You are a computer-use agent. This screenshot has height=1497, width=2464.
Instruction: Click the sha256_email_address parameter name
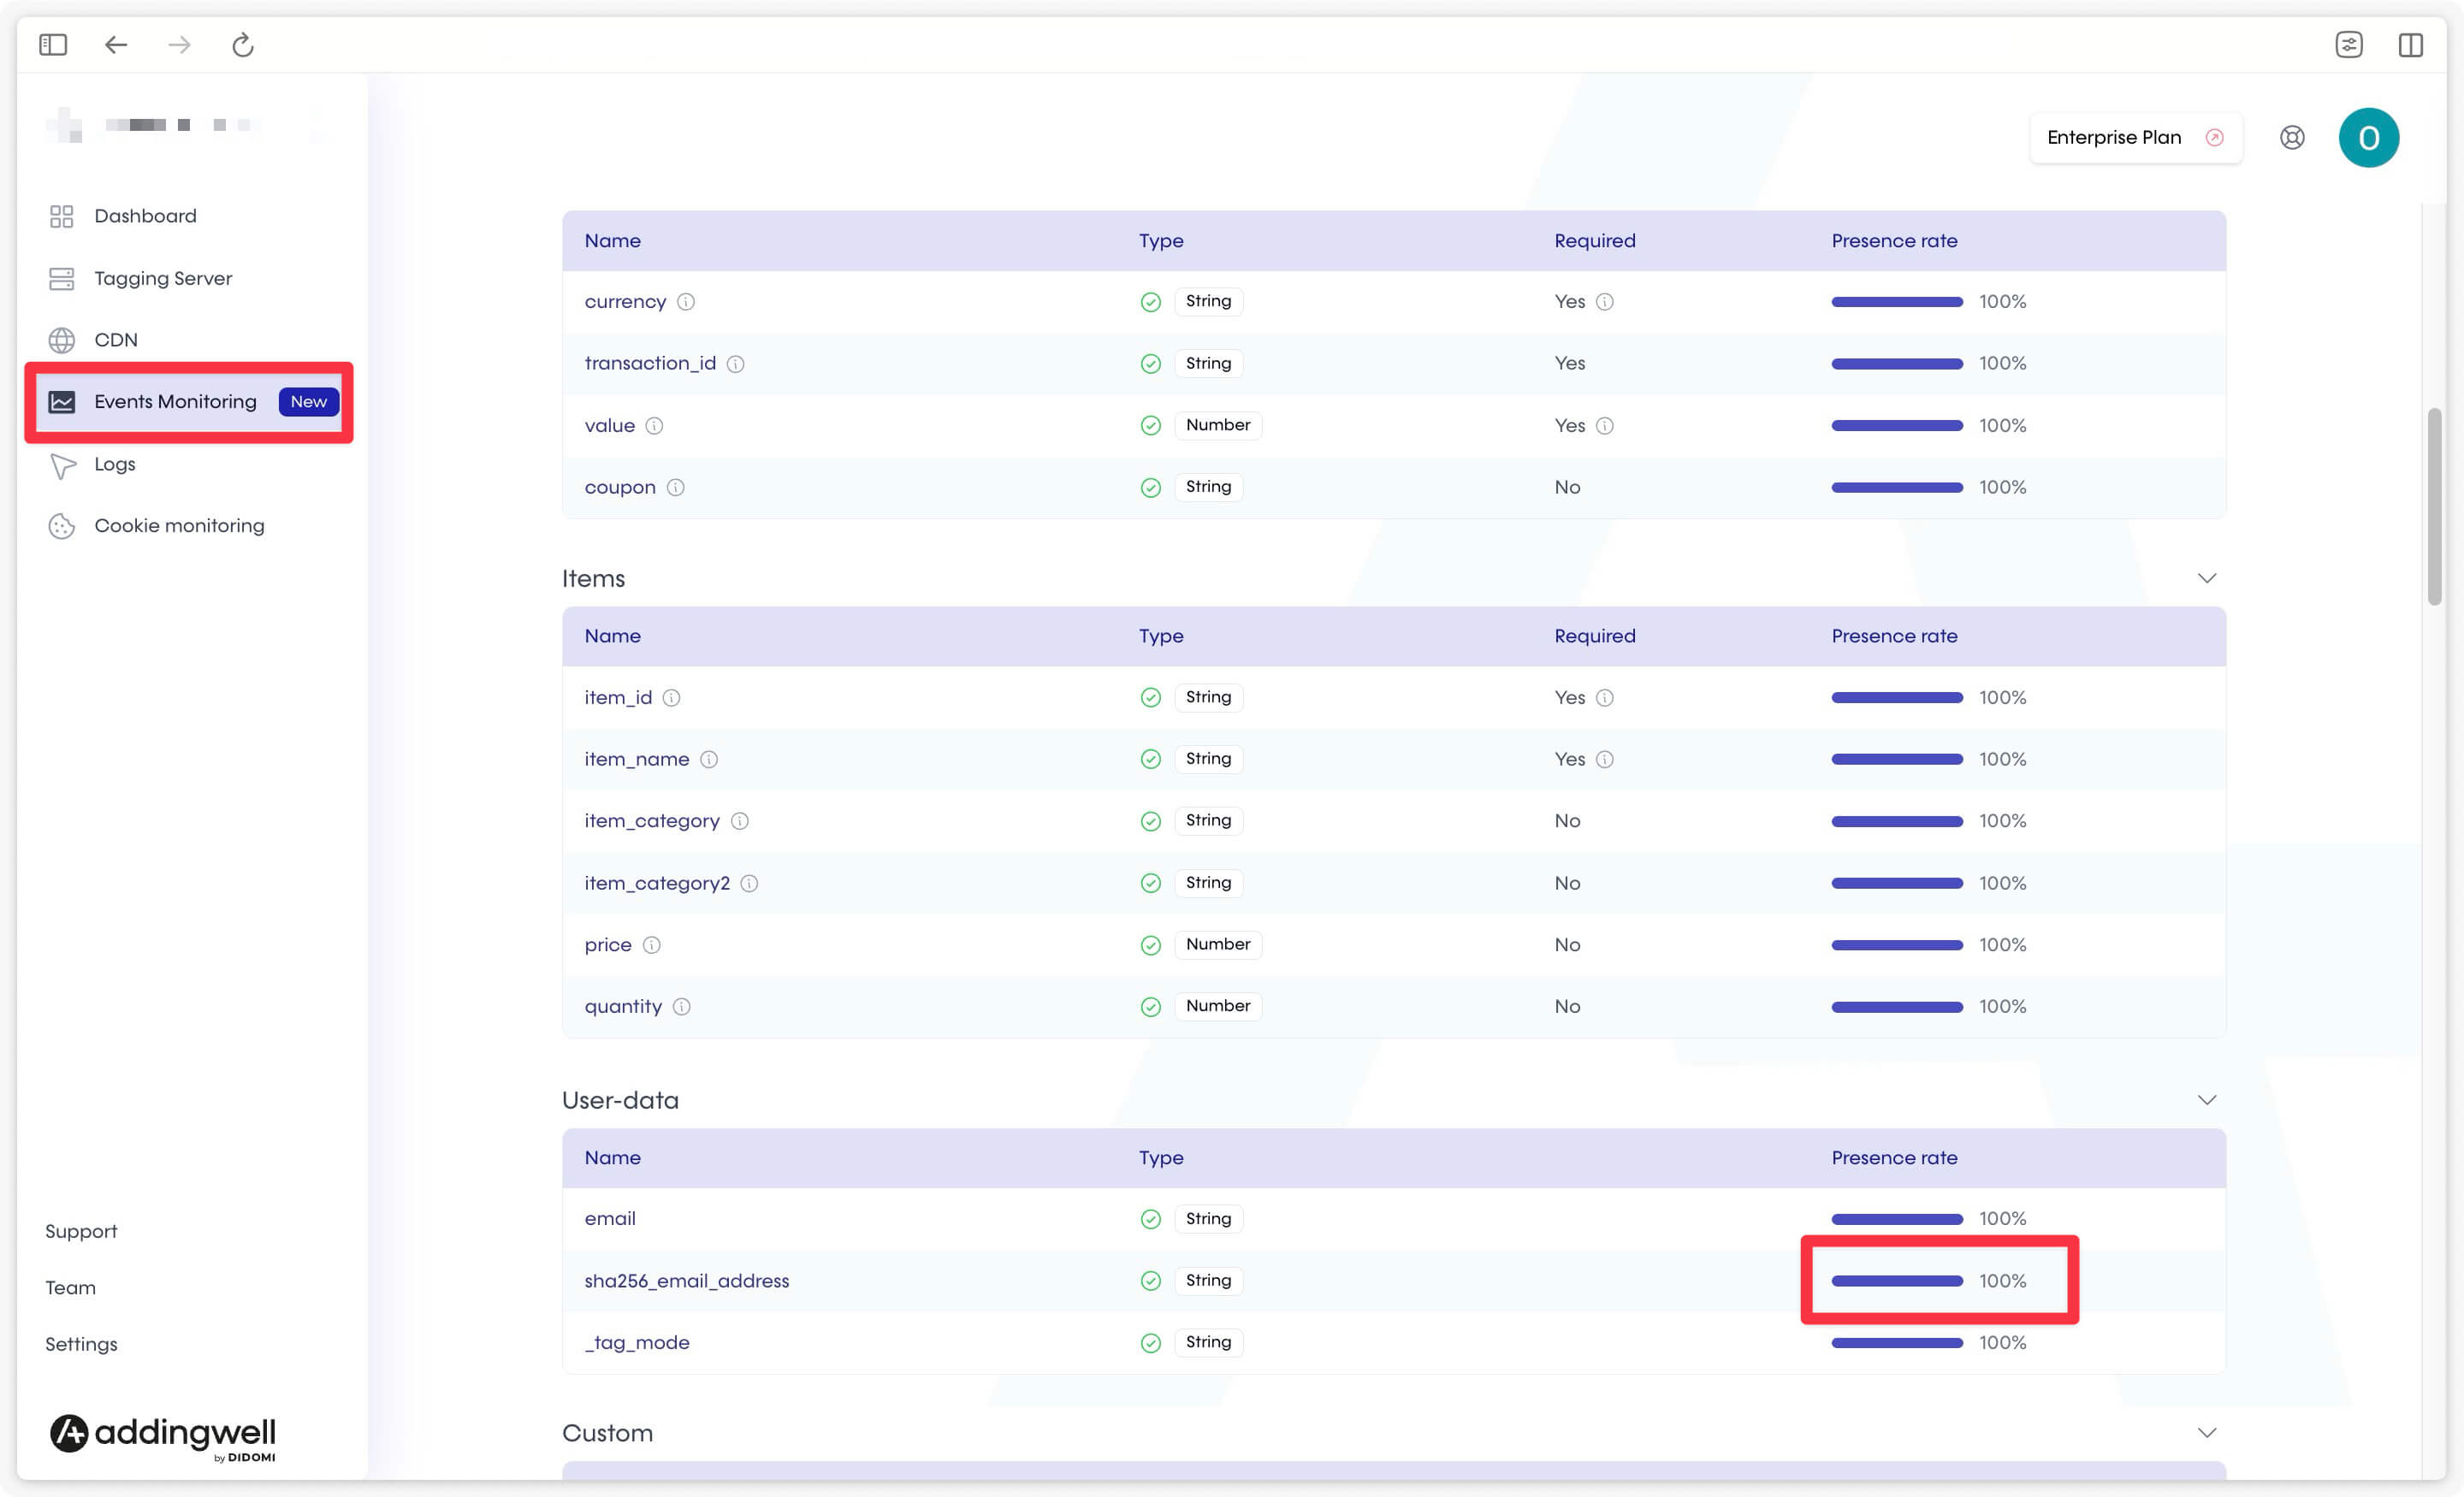(x=686, y=1281)
